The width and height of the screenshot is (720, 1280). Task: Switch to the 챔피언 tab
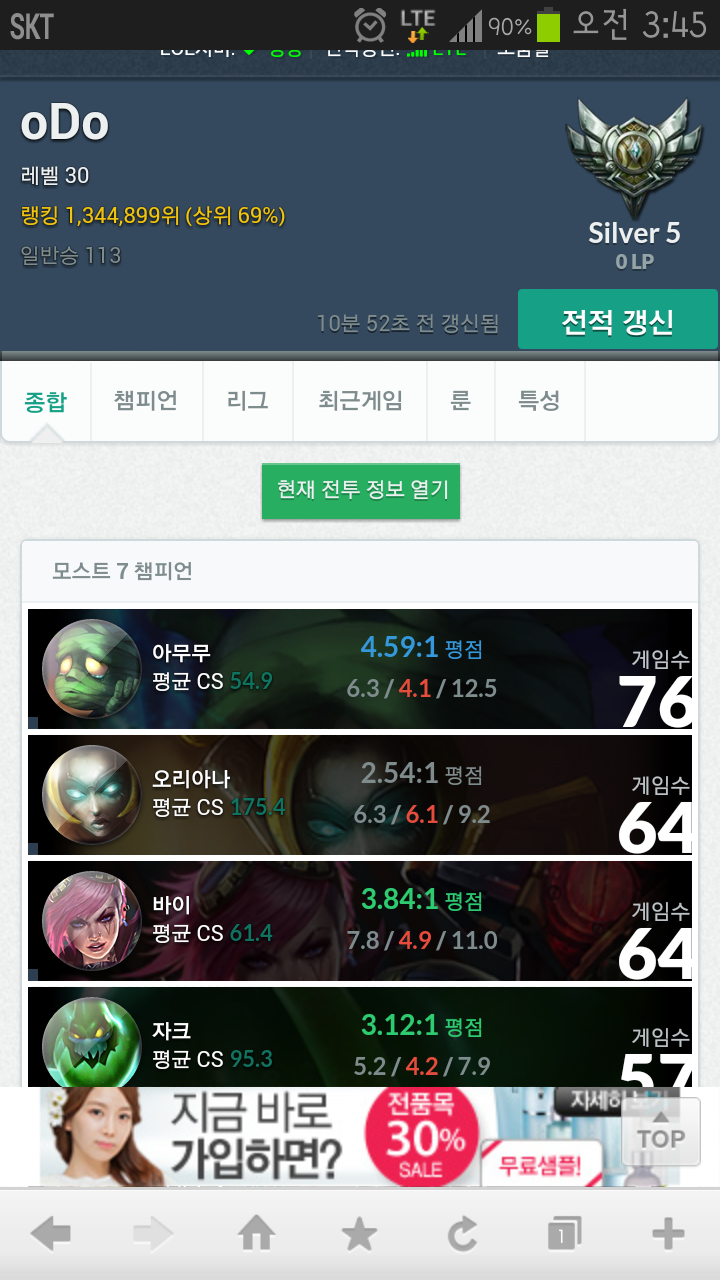(146, 402)
